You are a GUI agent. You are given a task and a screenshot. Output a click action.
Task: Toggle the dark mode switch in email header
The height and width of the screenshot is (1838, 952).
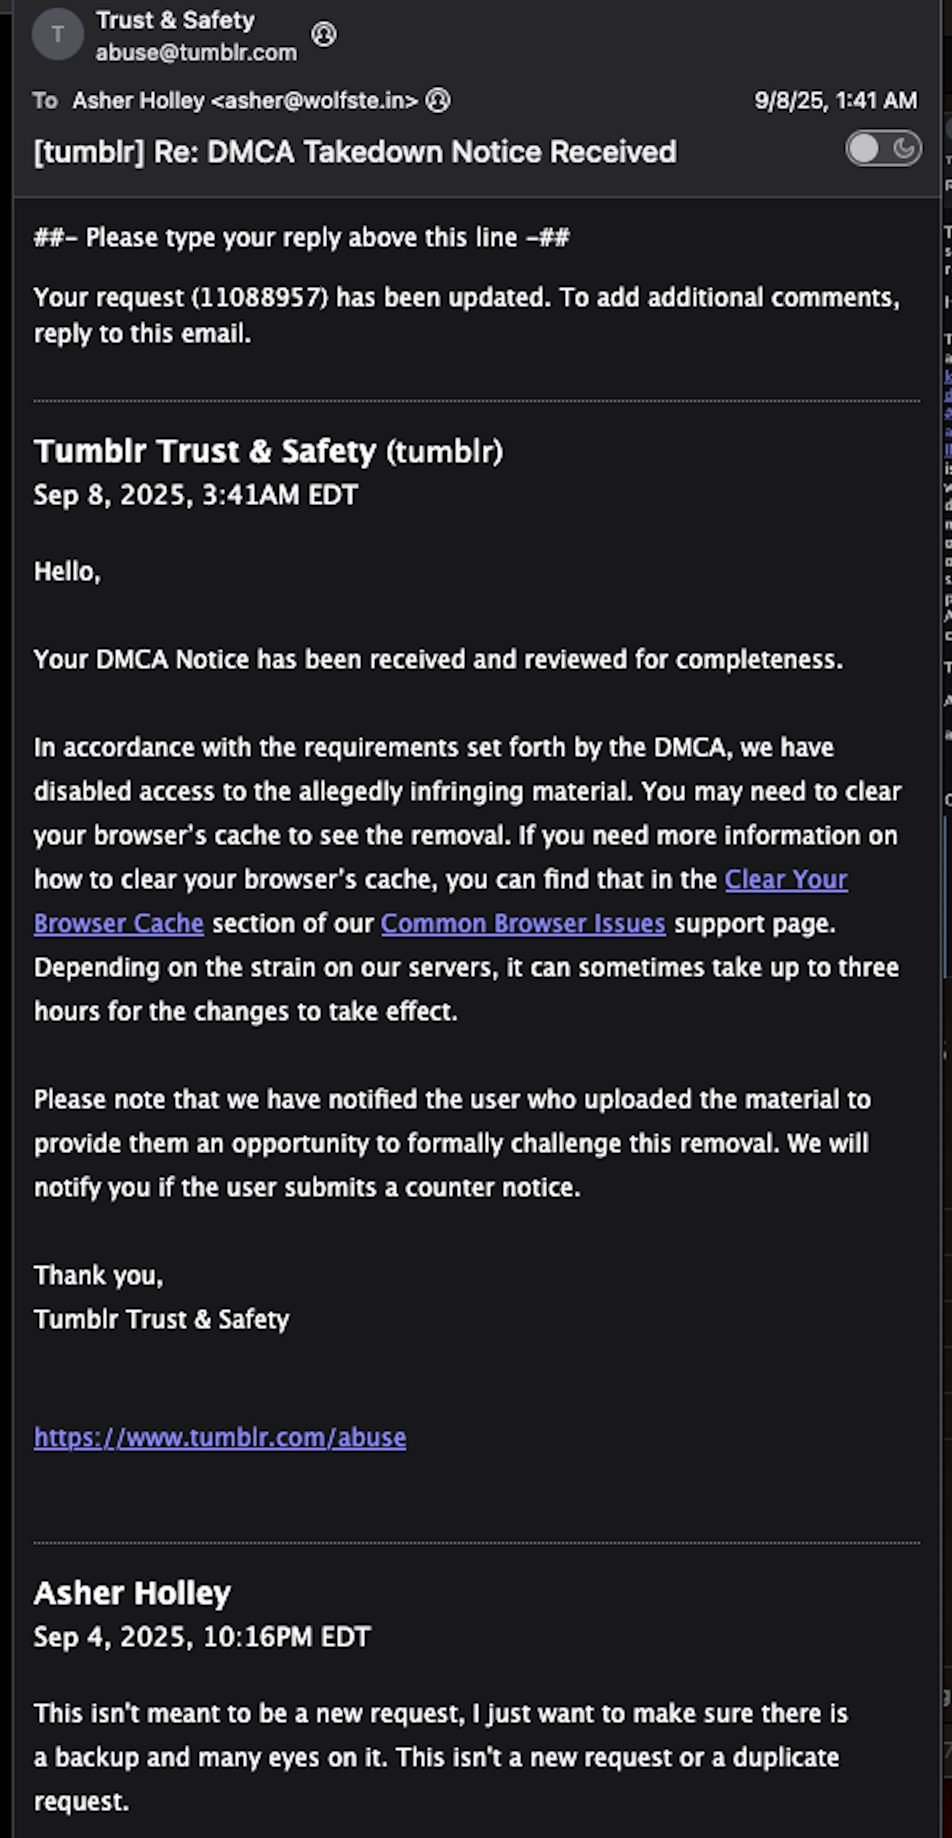884,149
